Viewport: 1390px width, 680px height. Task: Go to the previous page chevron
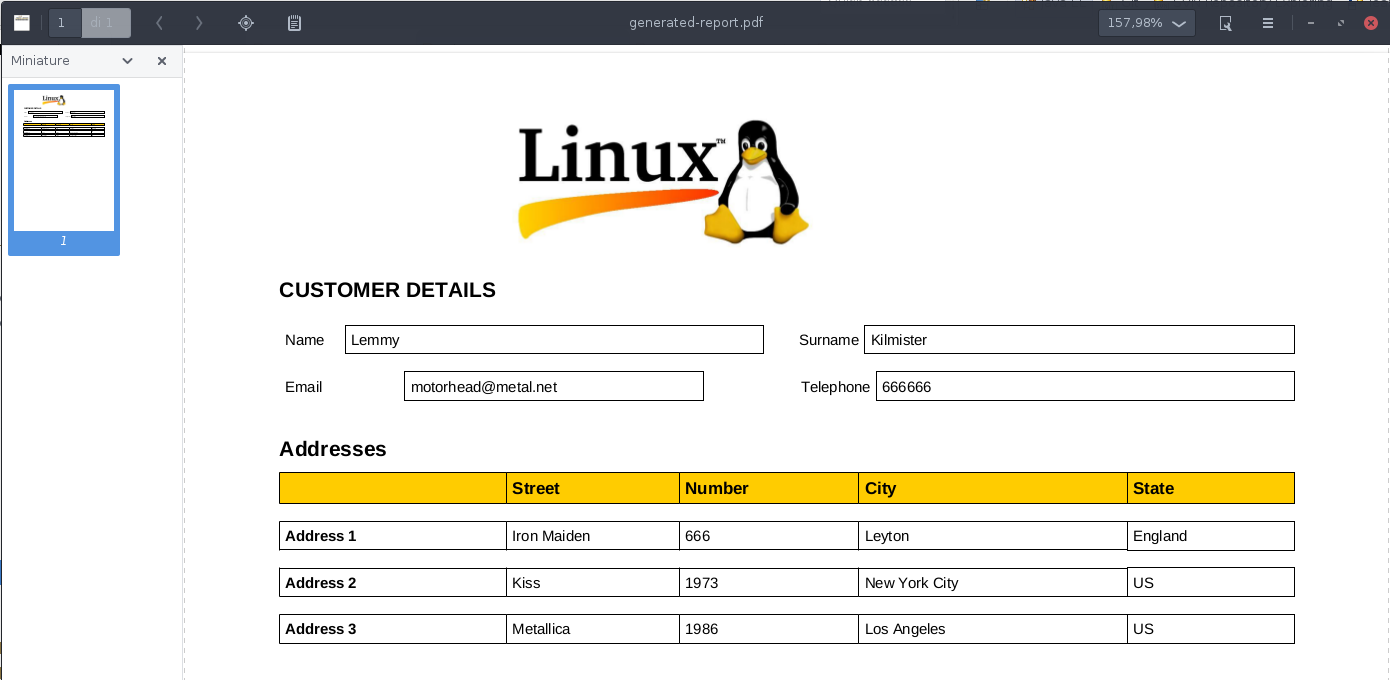tap(160, 22)
